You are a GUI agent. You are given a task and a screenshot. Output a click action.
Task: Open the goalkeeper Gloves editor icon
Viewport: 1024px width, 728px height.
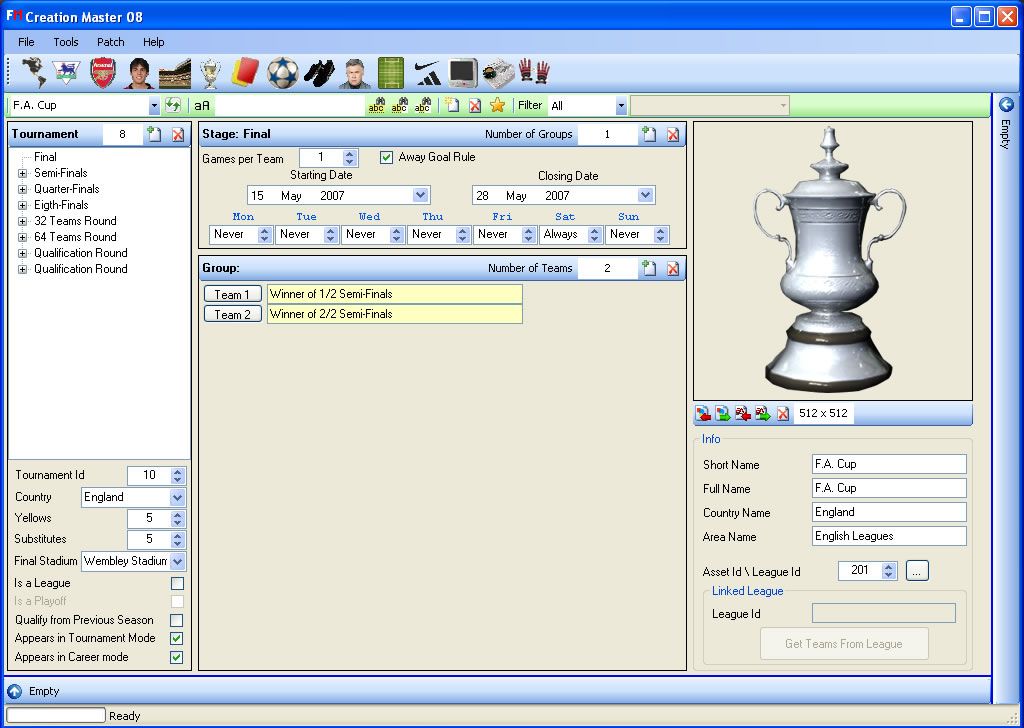tap(534, 72)
